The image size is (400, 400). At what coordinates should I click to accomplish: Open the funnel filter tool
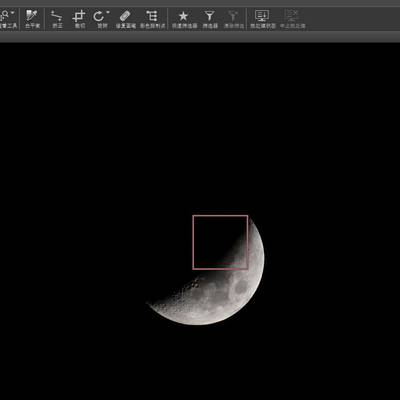tap(209, 16)
